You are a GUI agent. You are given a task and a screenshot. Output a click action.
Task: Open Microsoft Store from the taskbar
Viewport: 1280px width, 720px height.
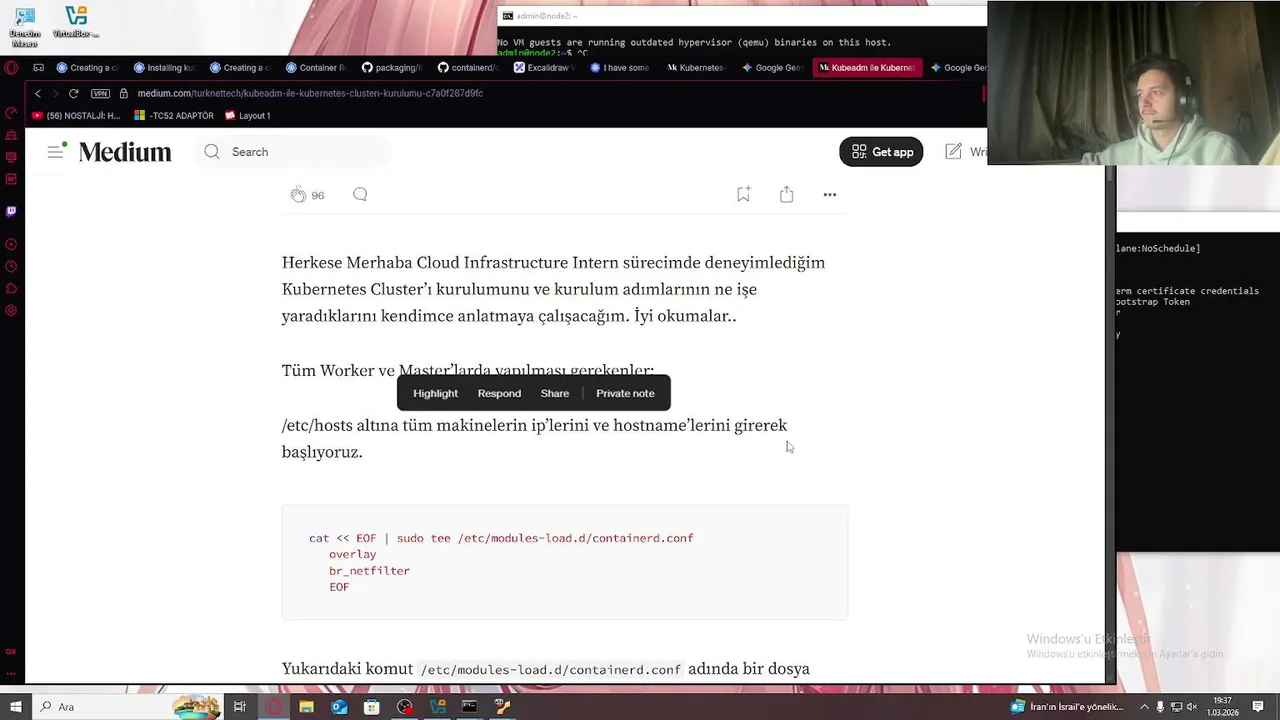tap(372, 707)
